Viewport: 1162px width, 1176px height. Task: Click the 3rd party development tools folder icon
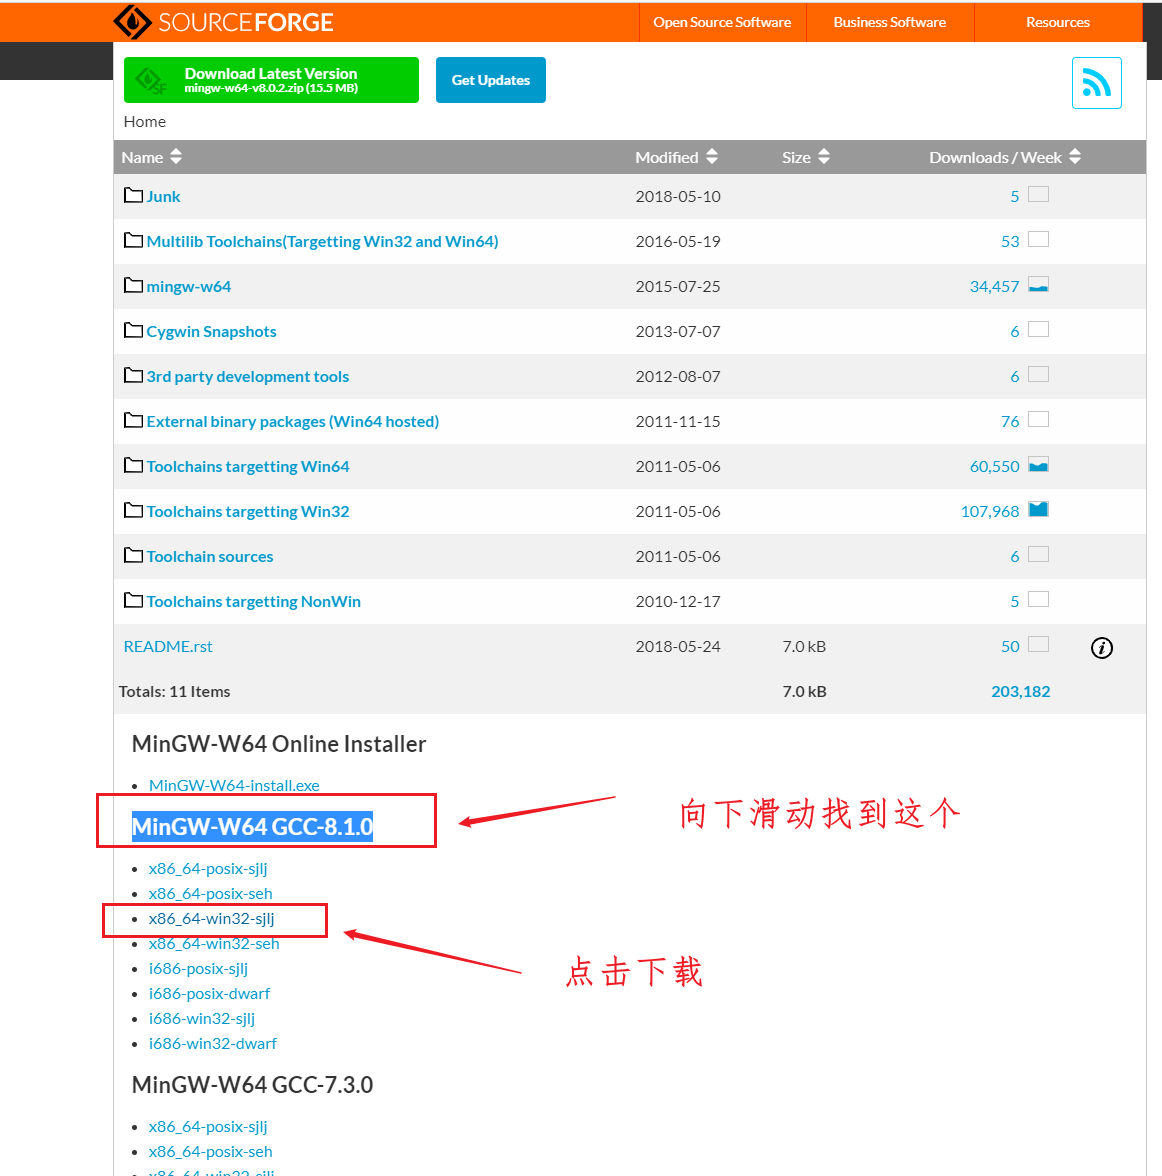tap(134, 376)
